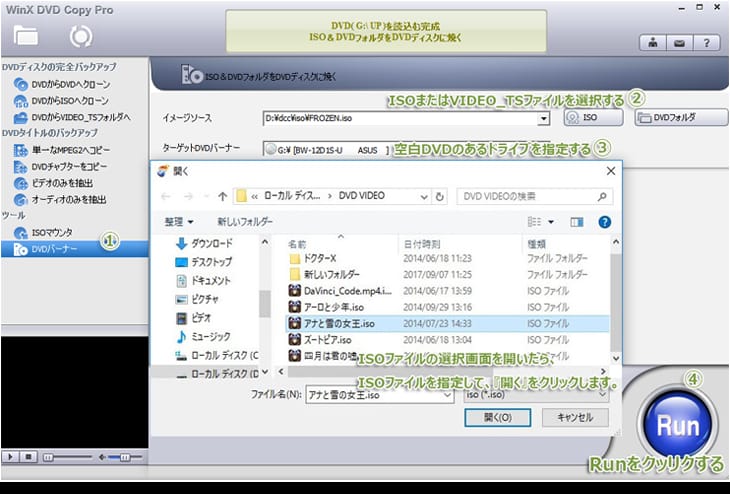Click the forward arrow in file dialog

click(188, 196)
